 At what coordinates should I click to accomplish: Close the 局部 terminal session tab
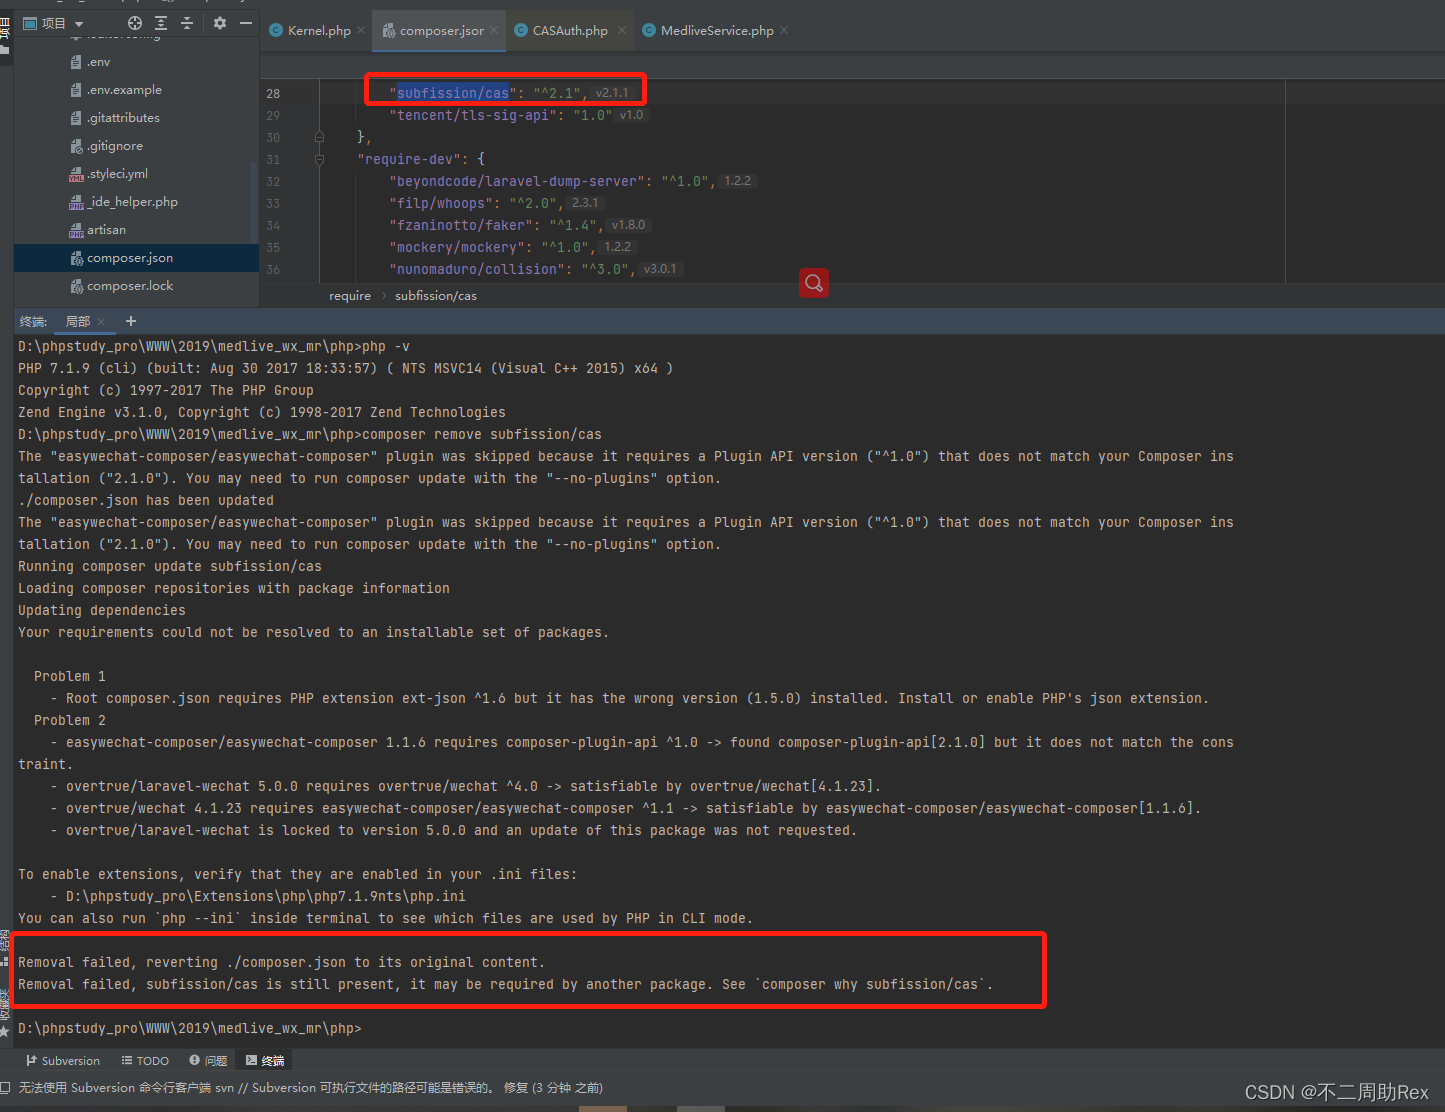[x=101, y=321]
